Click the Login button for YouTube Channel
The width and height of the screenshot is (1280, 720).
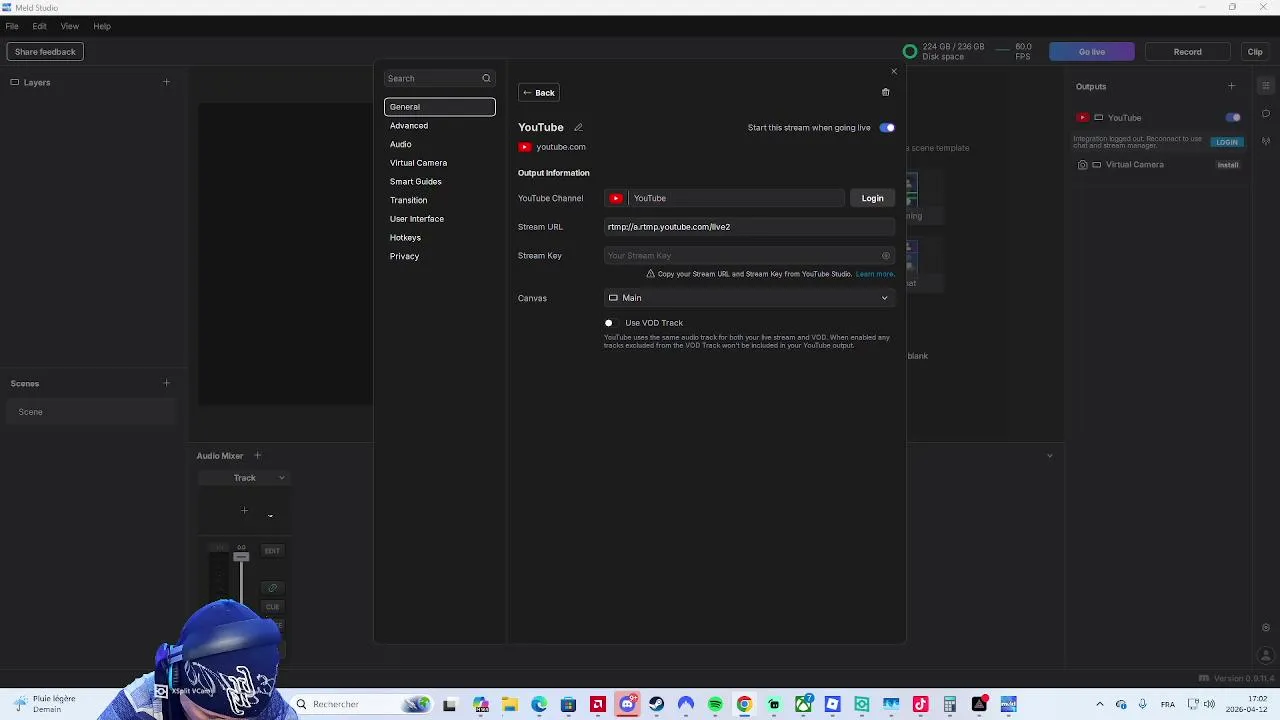pyautogui.click(x=872, y=198)
